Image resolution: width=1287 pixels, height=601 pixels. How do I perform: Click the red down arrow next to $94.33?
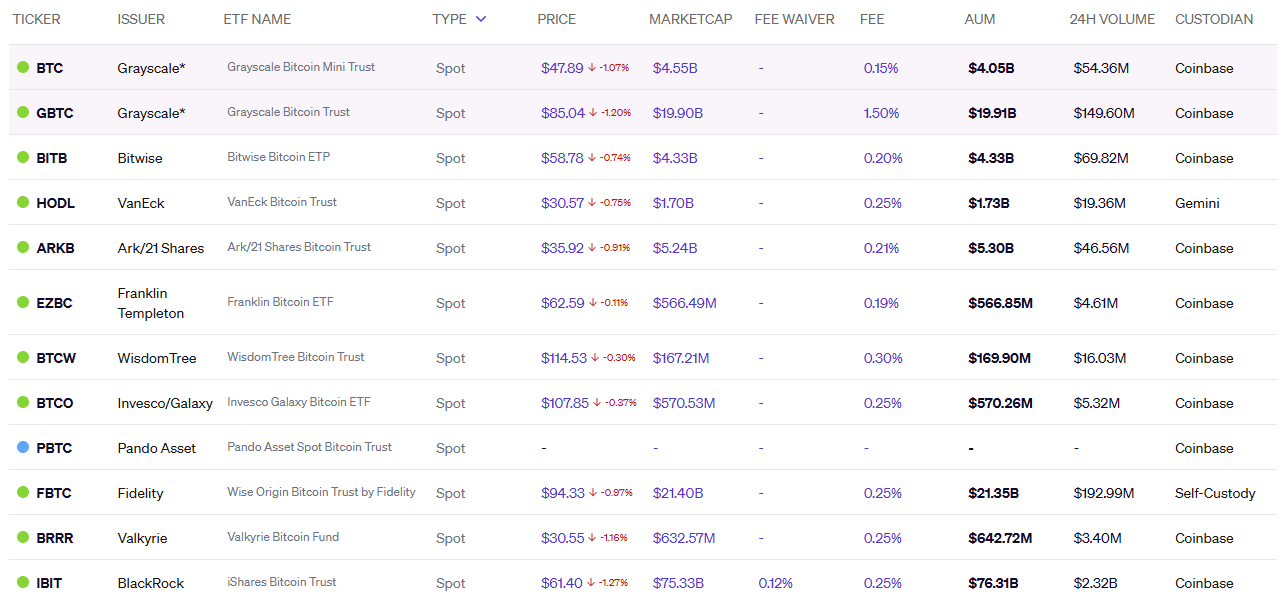click(x=594, y=493)
